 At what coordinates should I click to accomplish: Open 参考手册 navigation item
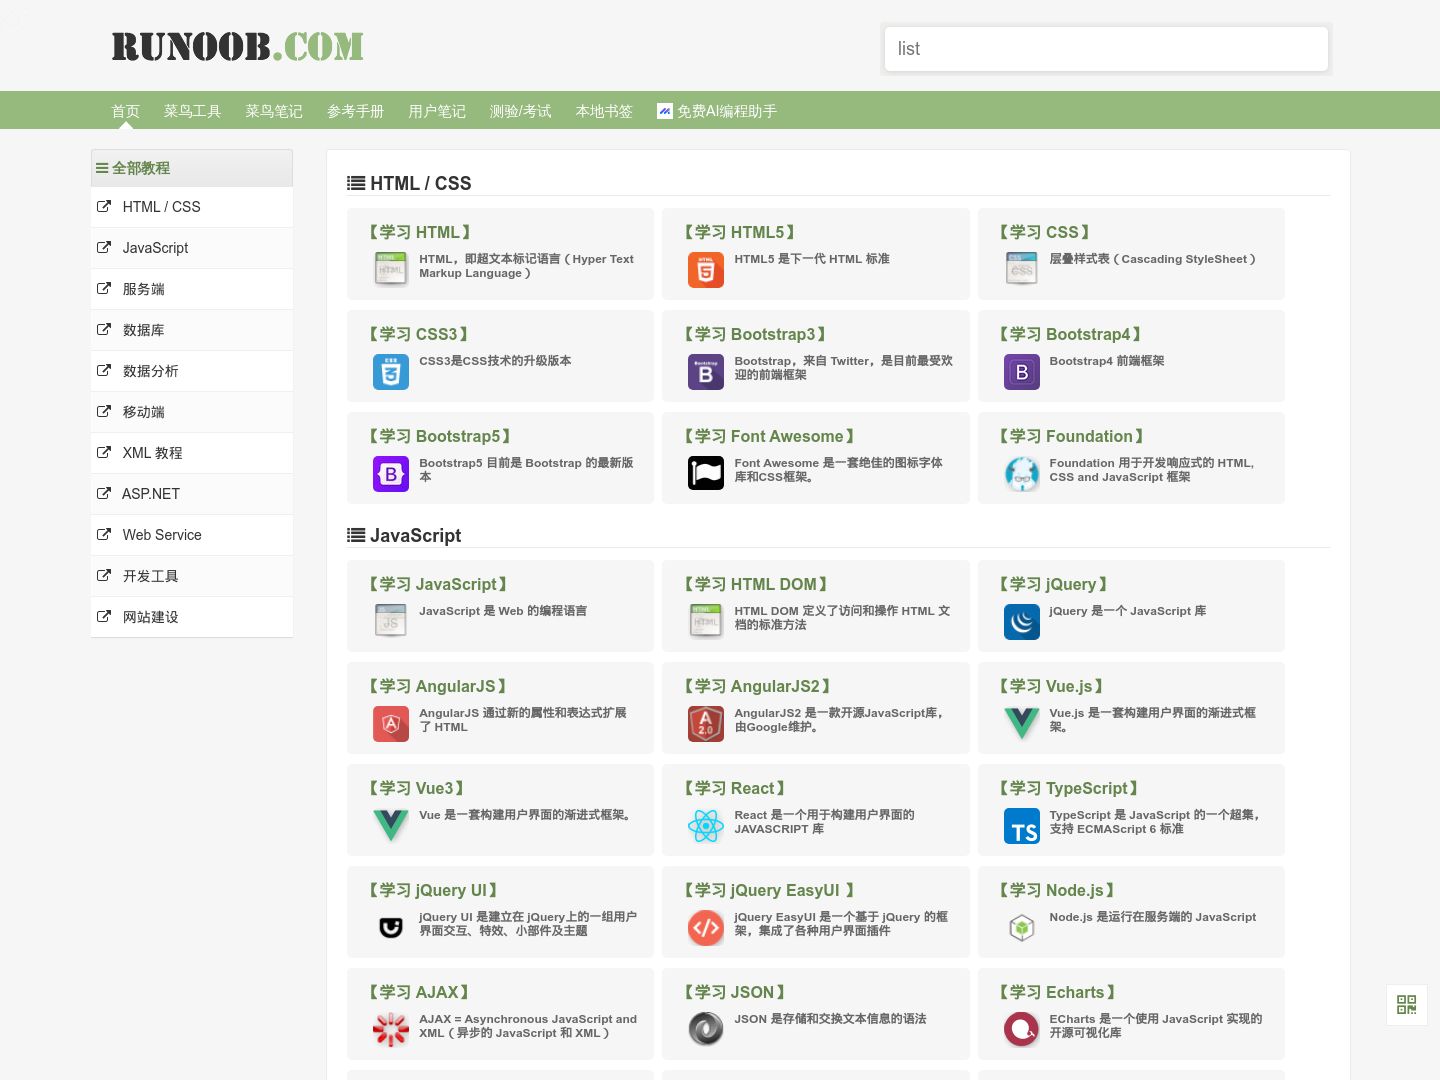coord(356,111)
